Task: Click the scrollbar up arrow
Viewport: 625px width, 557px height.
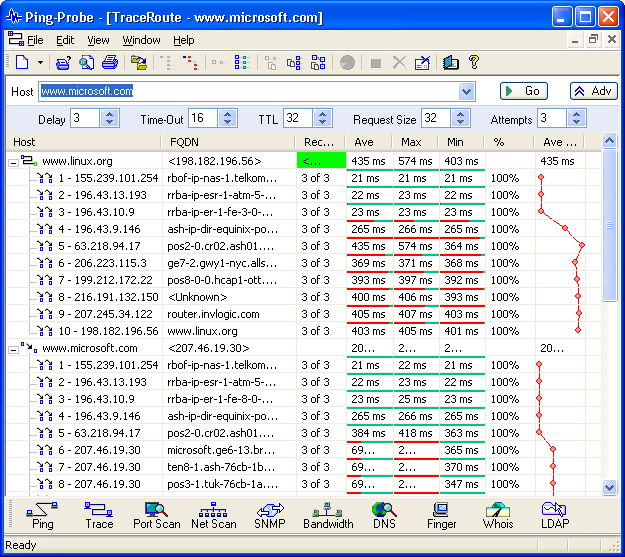Action: point(609,140)
